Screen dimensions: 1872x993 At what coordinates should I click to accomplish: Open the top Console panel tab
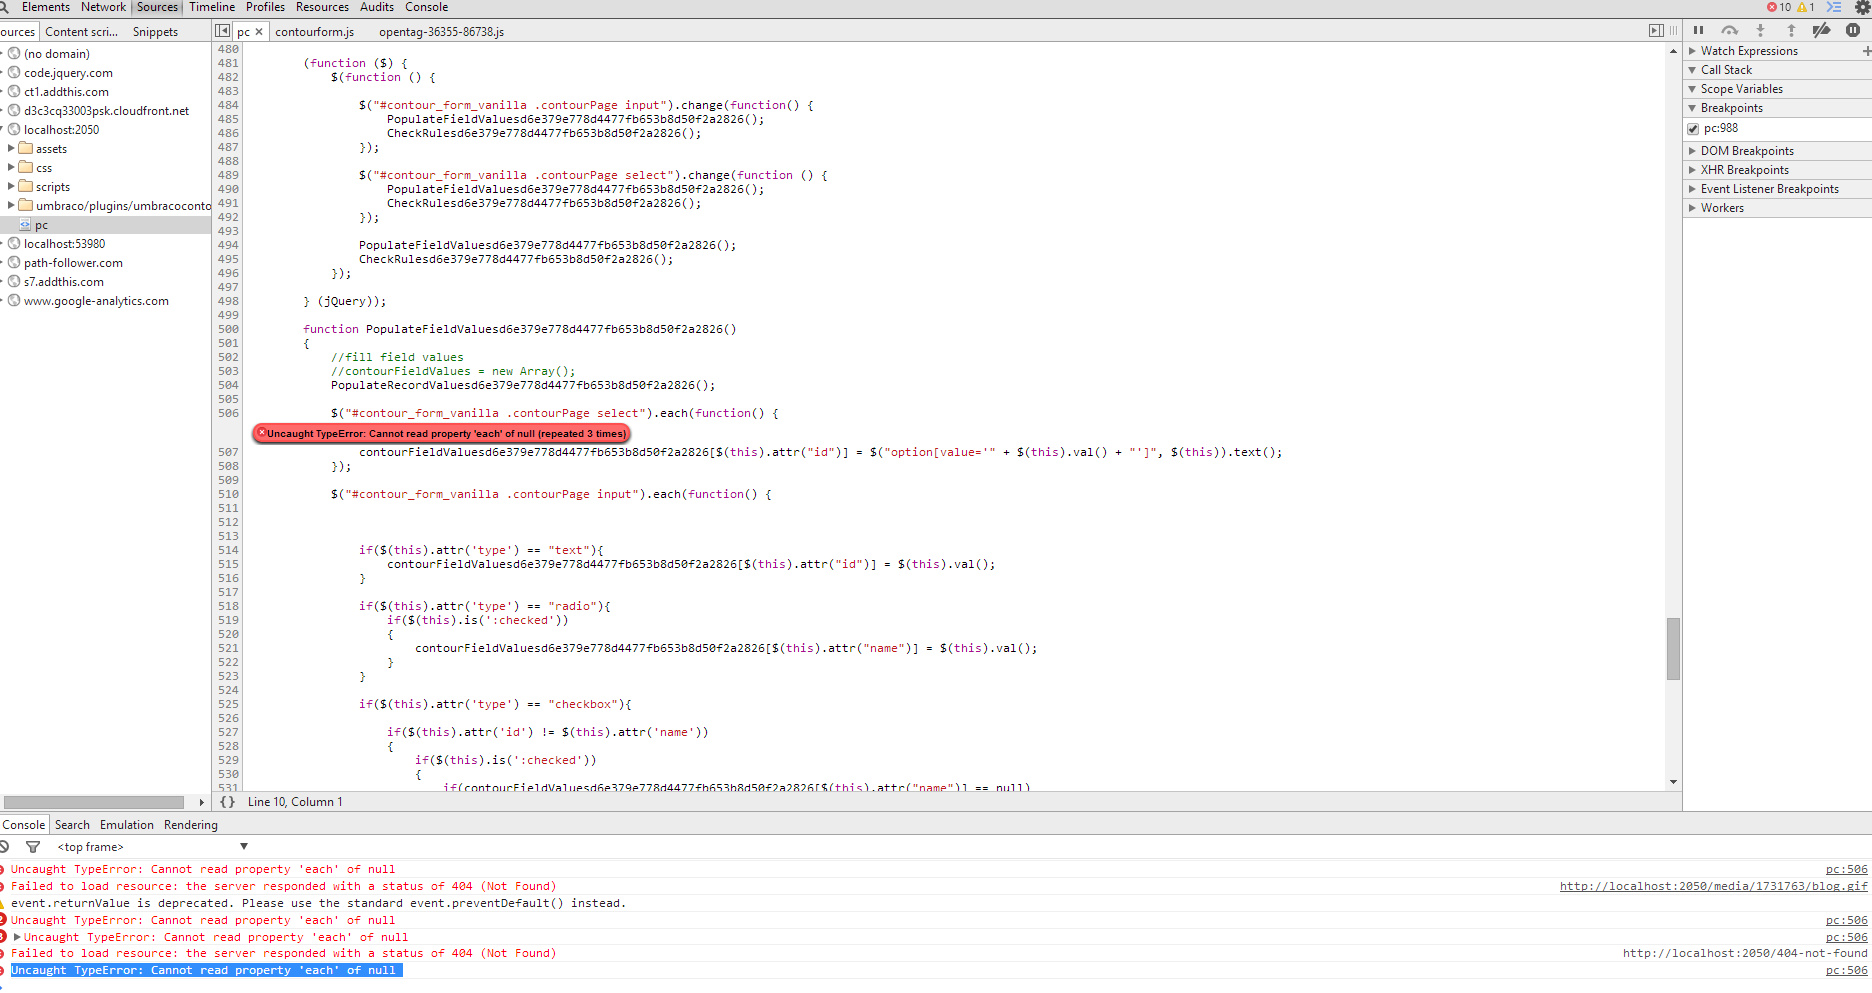click(x=426, y=7)
